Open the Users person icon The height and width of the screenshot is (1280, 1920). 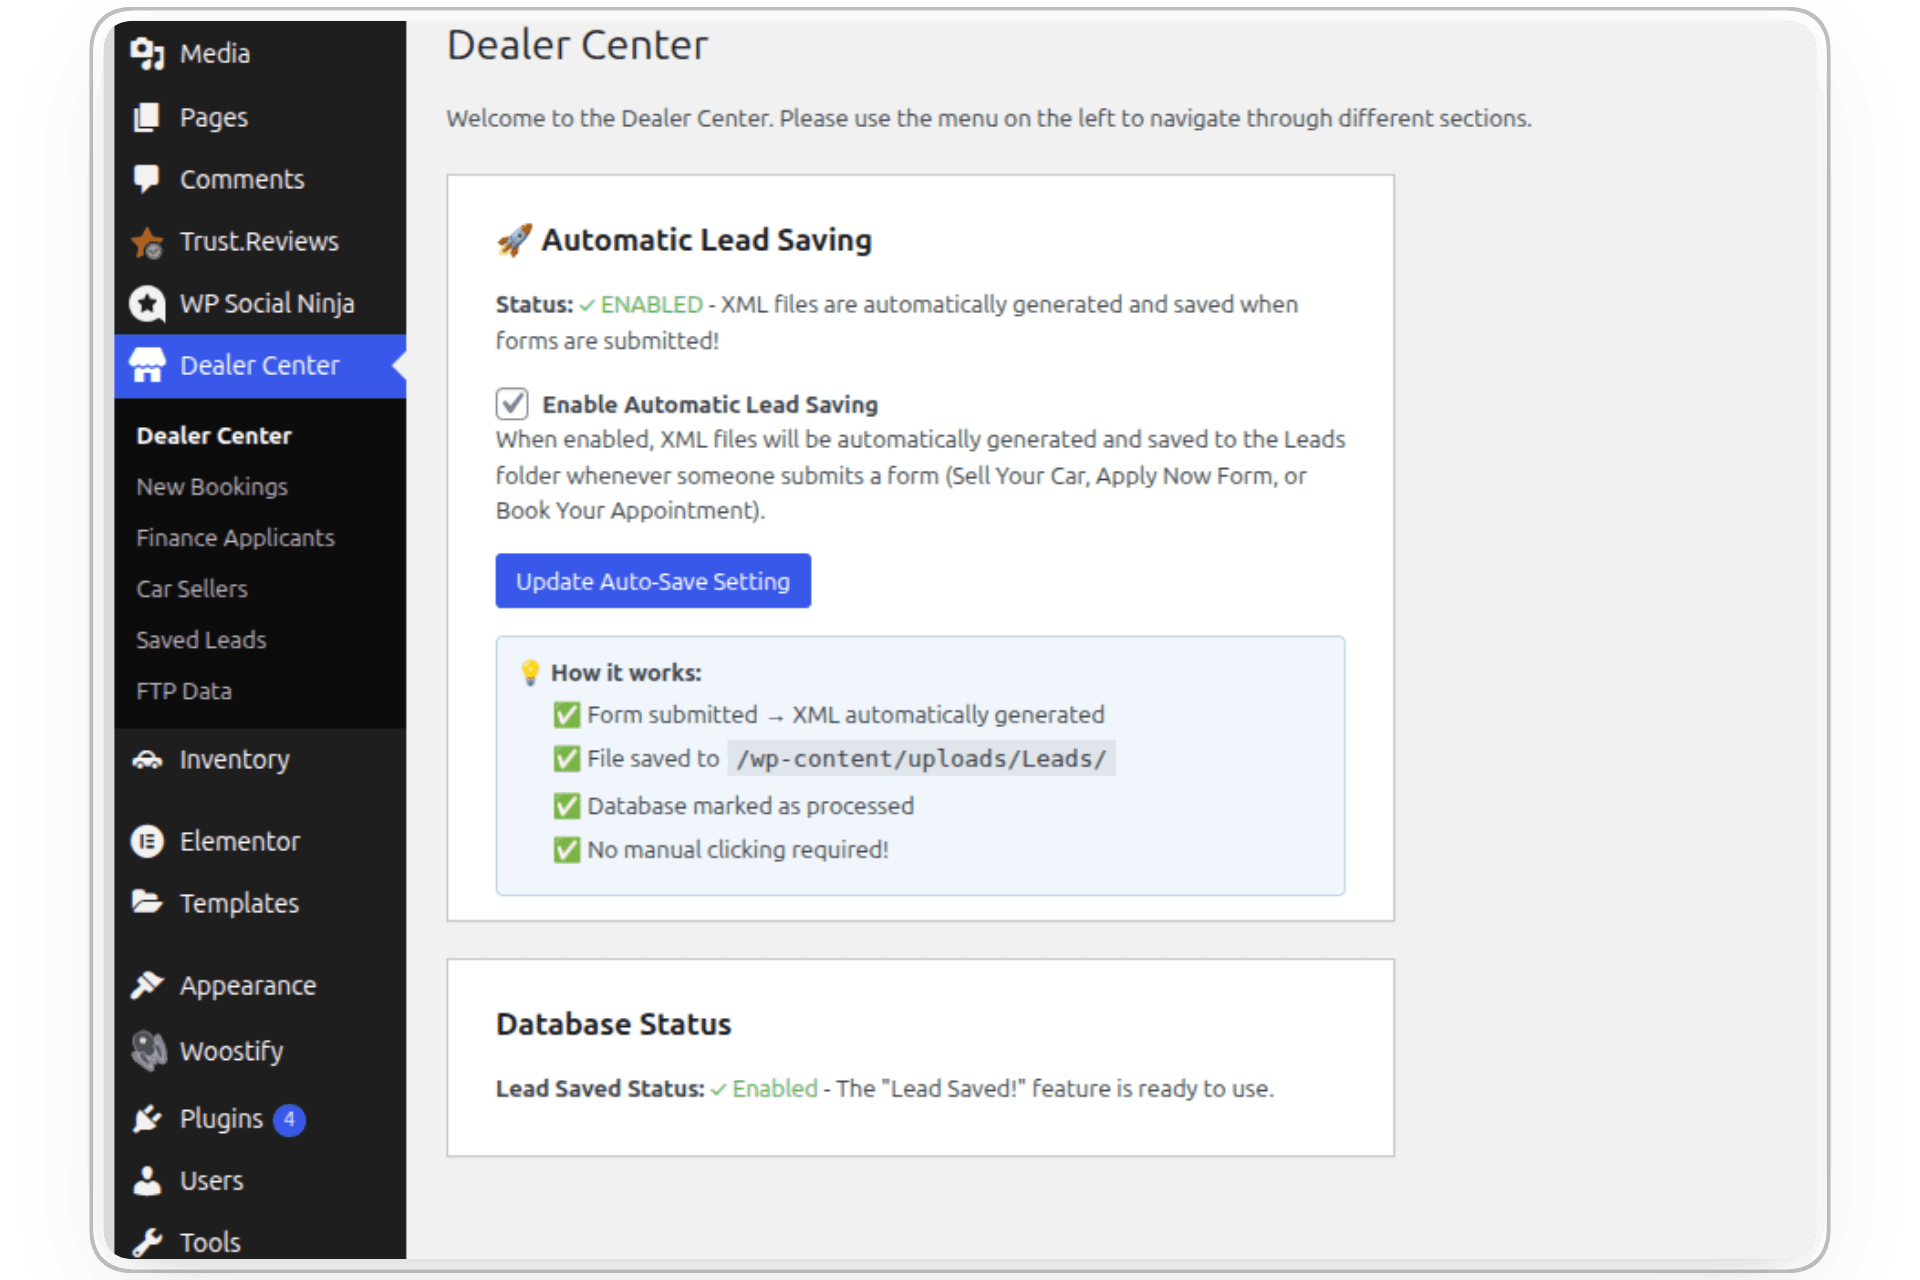(148, 1180)
